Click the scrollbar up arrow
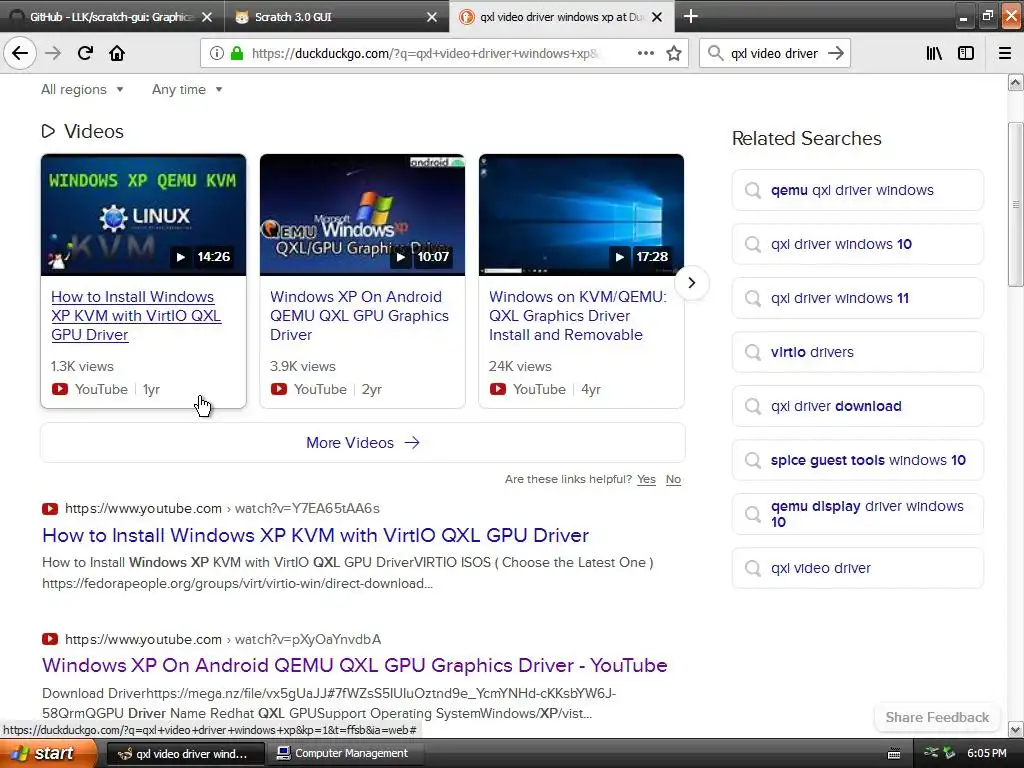This screenshot has height=768, width=1024. tap(1016, 83)
